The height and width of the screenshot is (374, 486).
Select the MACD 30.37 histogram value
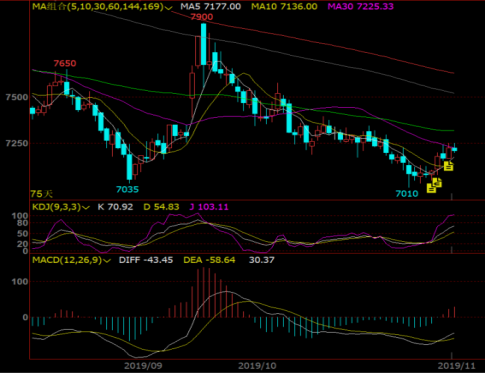(x=262, y=260)
